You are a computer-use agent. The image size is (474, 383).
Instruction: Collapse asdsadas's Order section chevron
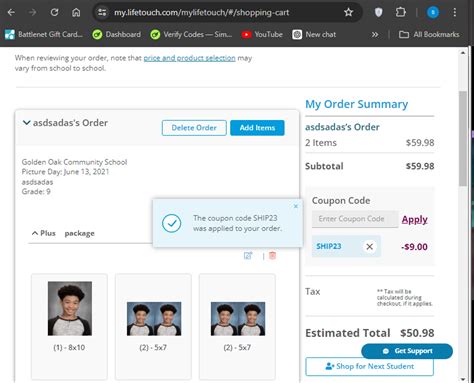(26, 123)
